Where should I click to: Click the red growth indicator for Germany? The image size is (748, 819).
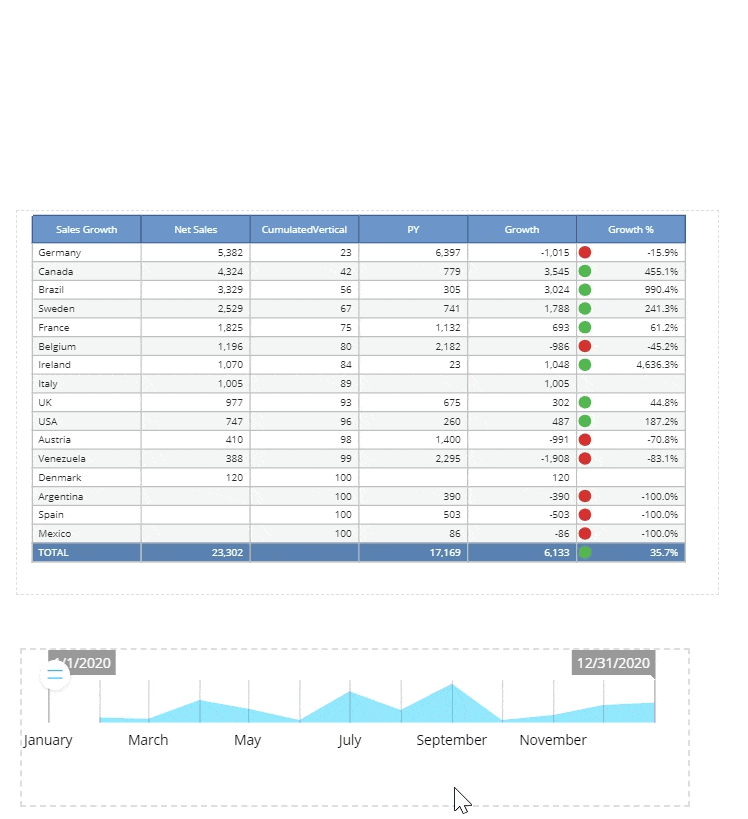(x=585, y=253)
